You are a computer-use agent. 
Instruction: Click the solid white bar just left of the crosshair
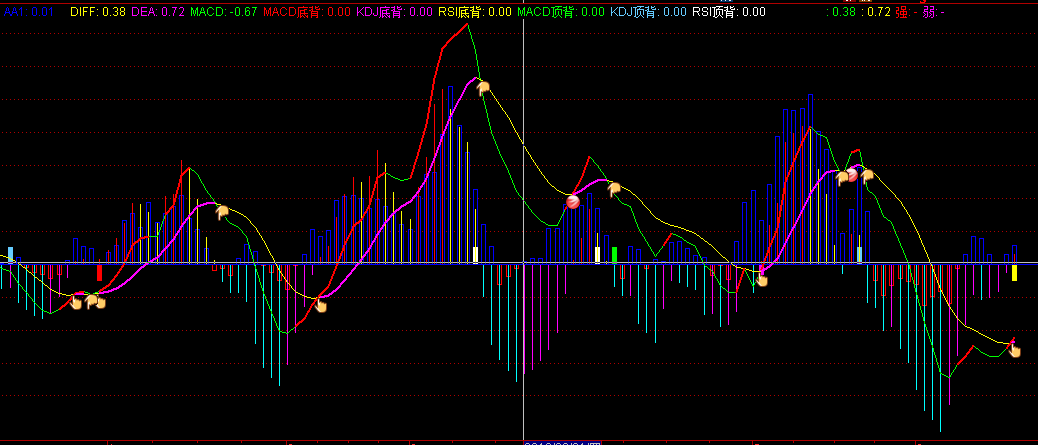pos(476,254)
